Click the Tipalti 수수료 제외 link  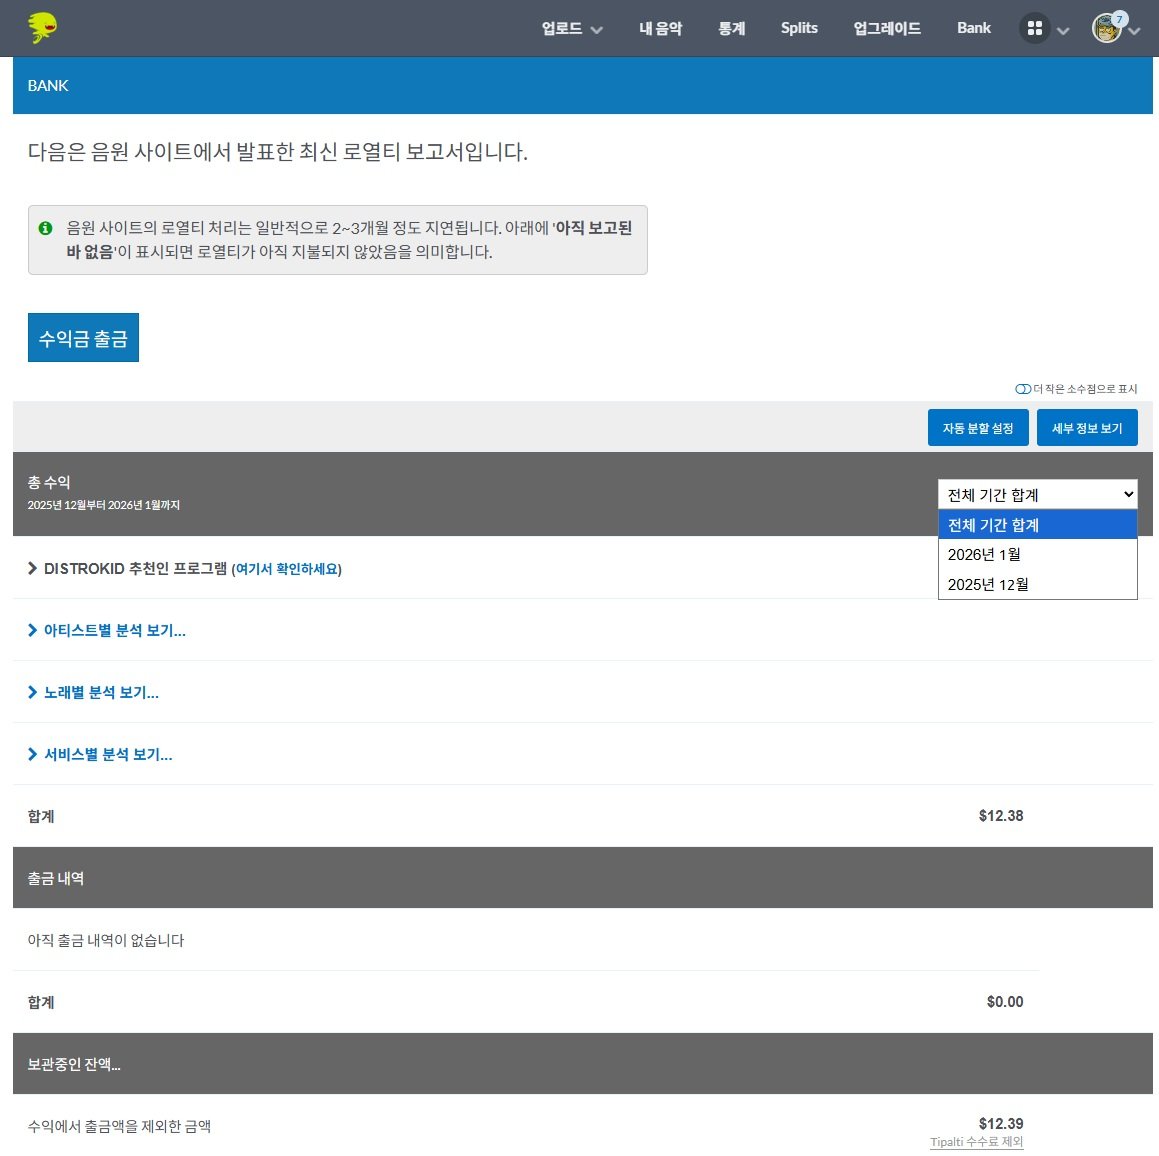click(976, 1142)
